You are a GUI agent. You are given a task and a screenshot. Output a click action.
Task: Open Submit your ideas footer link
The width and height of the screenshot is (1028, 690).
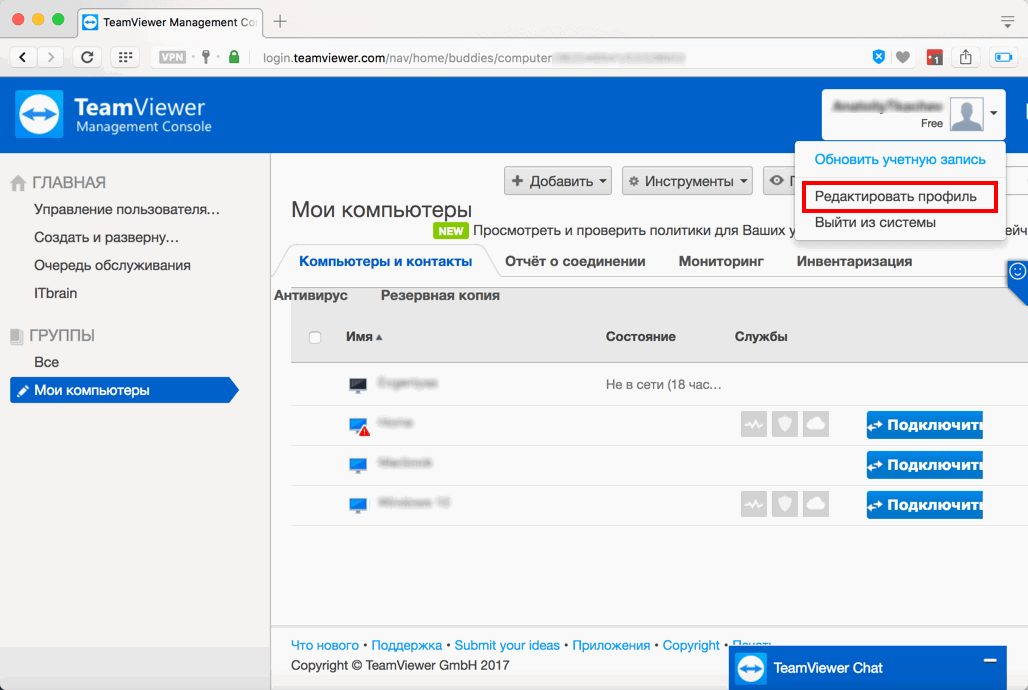(507, 645)
